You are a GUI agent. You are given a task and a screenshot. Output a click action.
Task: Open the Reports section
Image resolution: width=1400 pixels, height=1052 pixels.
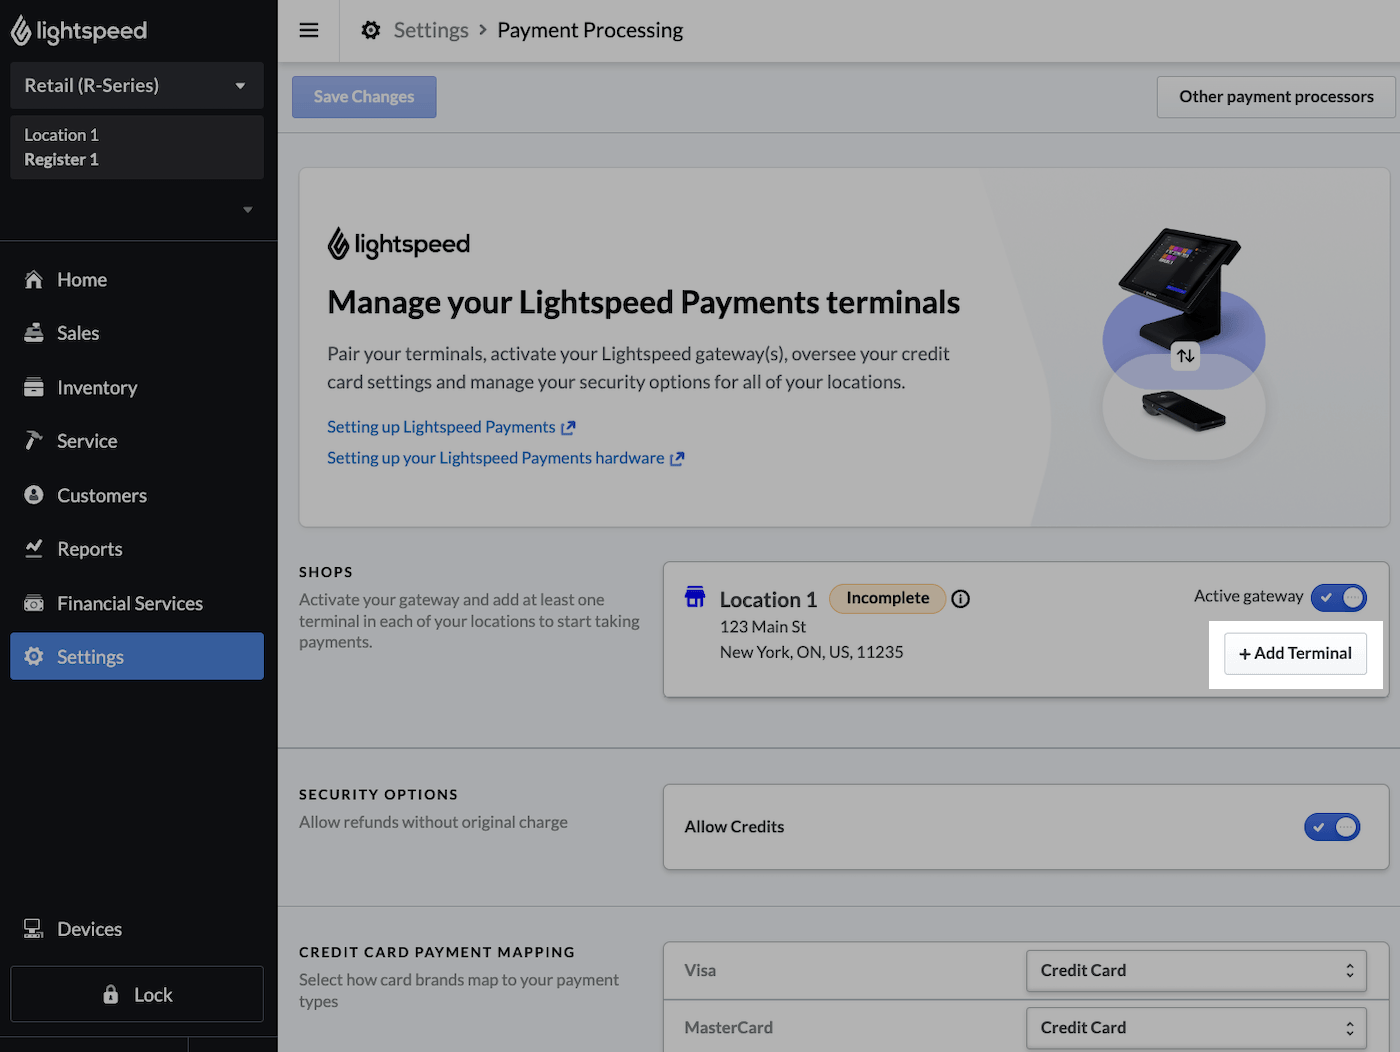coord(137,549)
